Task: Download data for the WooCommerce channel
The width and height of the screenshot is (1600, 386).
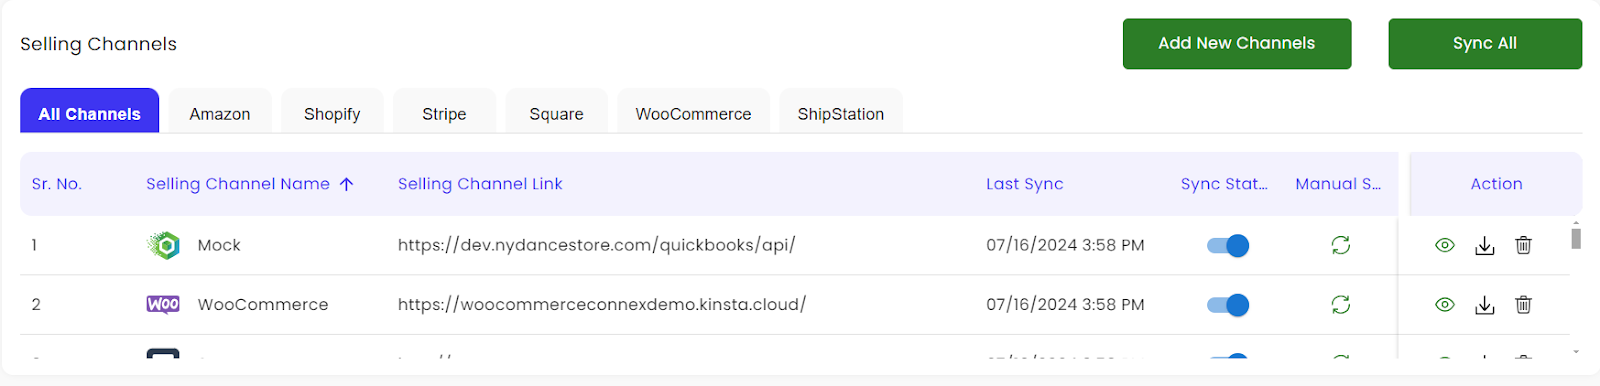Action: [x=1485, y=304]
